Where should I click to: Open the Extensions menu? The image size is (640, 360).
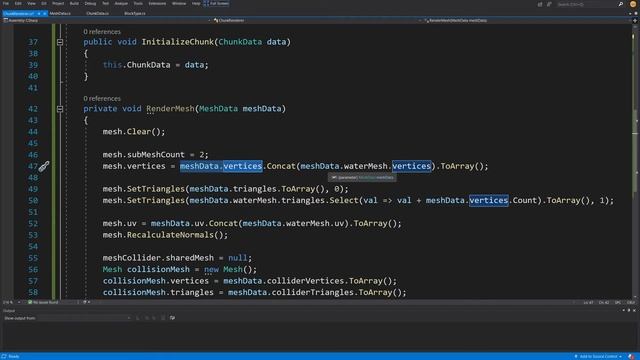coord(157,3)
